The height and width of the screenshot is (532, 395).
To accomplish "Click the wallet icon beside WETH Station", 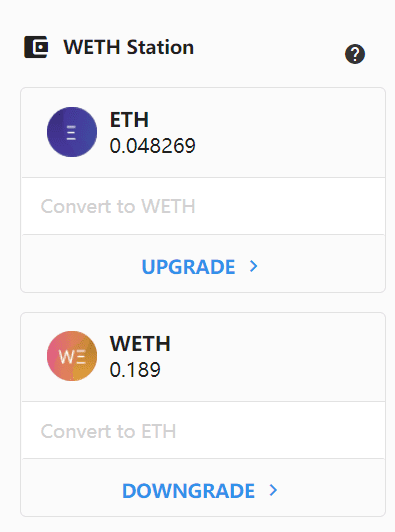I will point(36,47).
